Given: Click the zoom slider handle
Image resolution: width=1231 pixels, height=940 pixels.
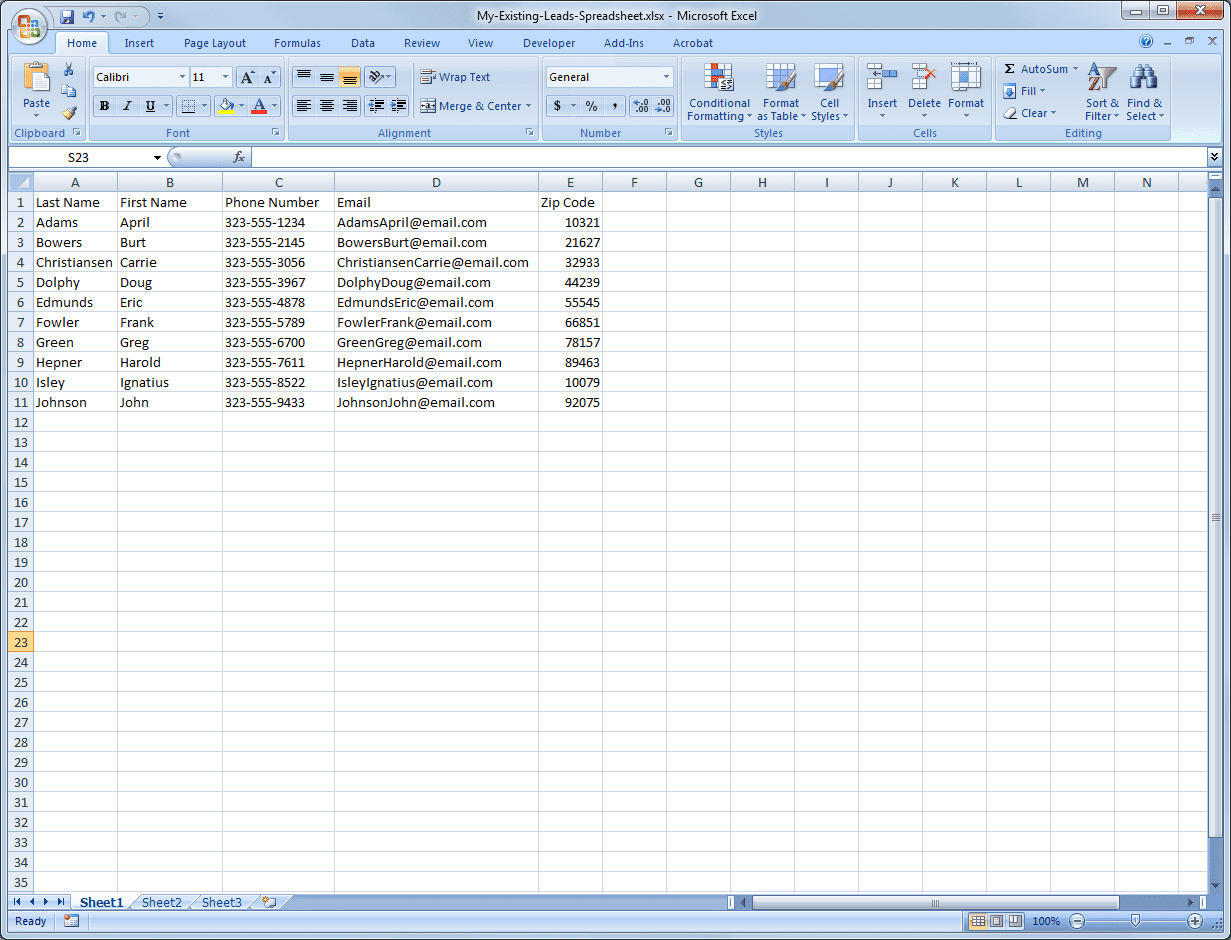Looking at the screenshot, I should [x=1135, y=921].
